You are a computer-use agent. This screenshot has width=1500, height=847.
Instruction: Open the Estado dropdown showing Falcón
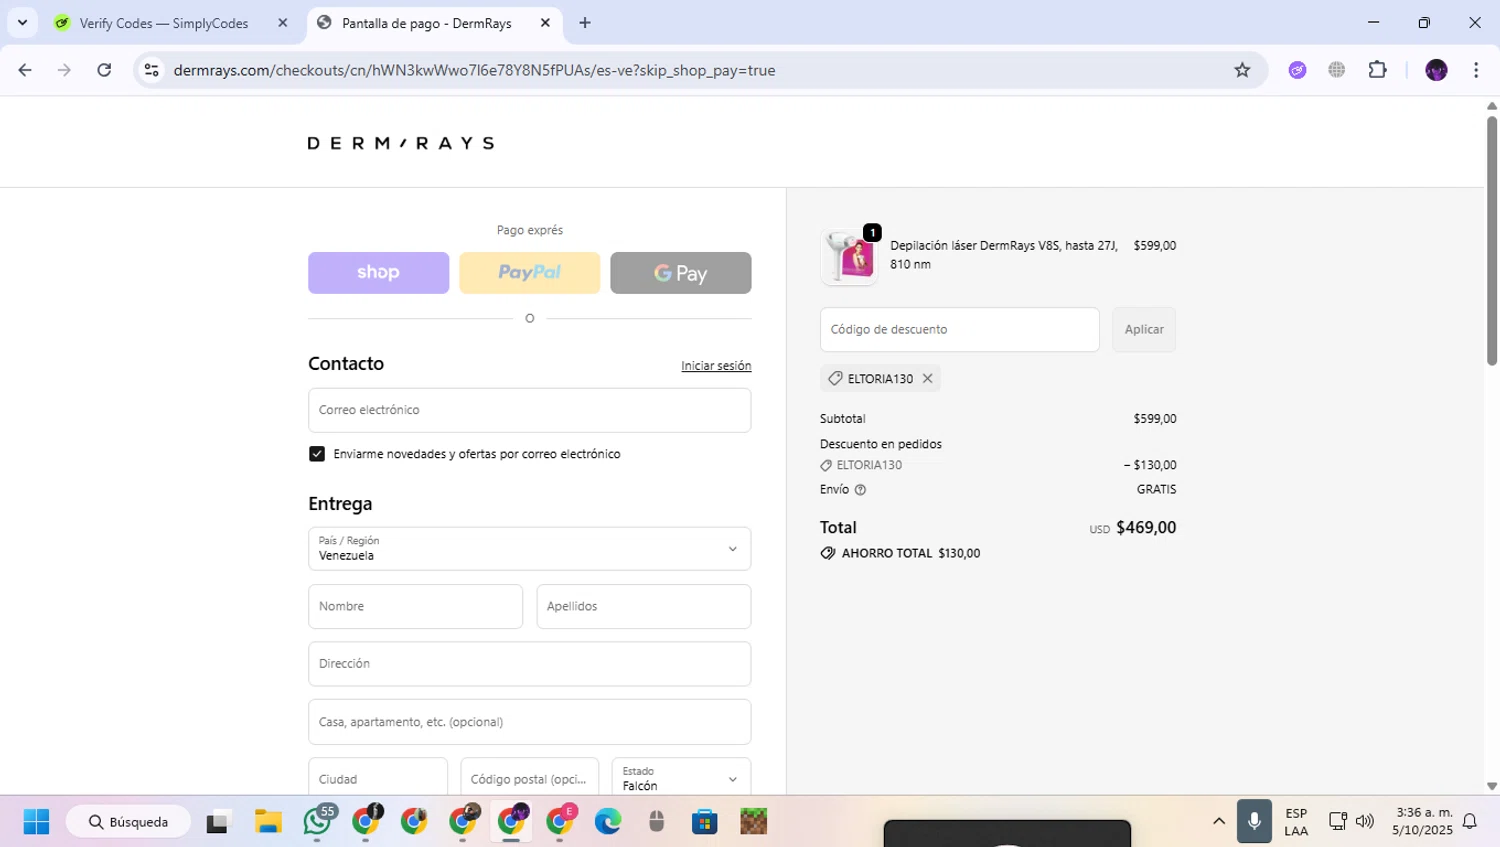tap(681, 777)
